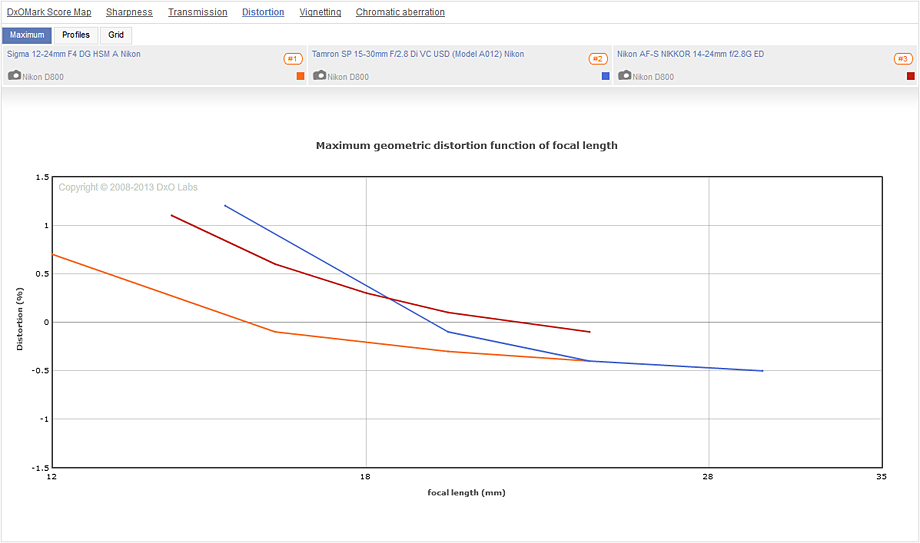
Task: Click the #2 rank badge
Action: tap(598, 59)
